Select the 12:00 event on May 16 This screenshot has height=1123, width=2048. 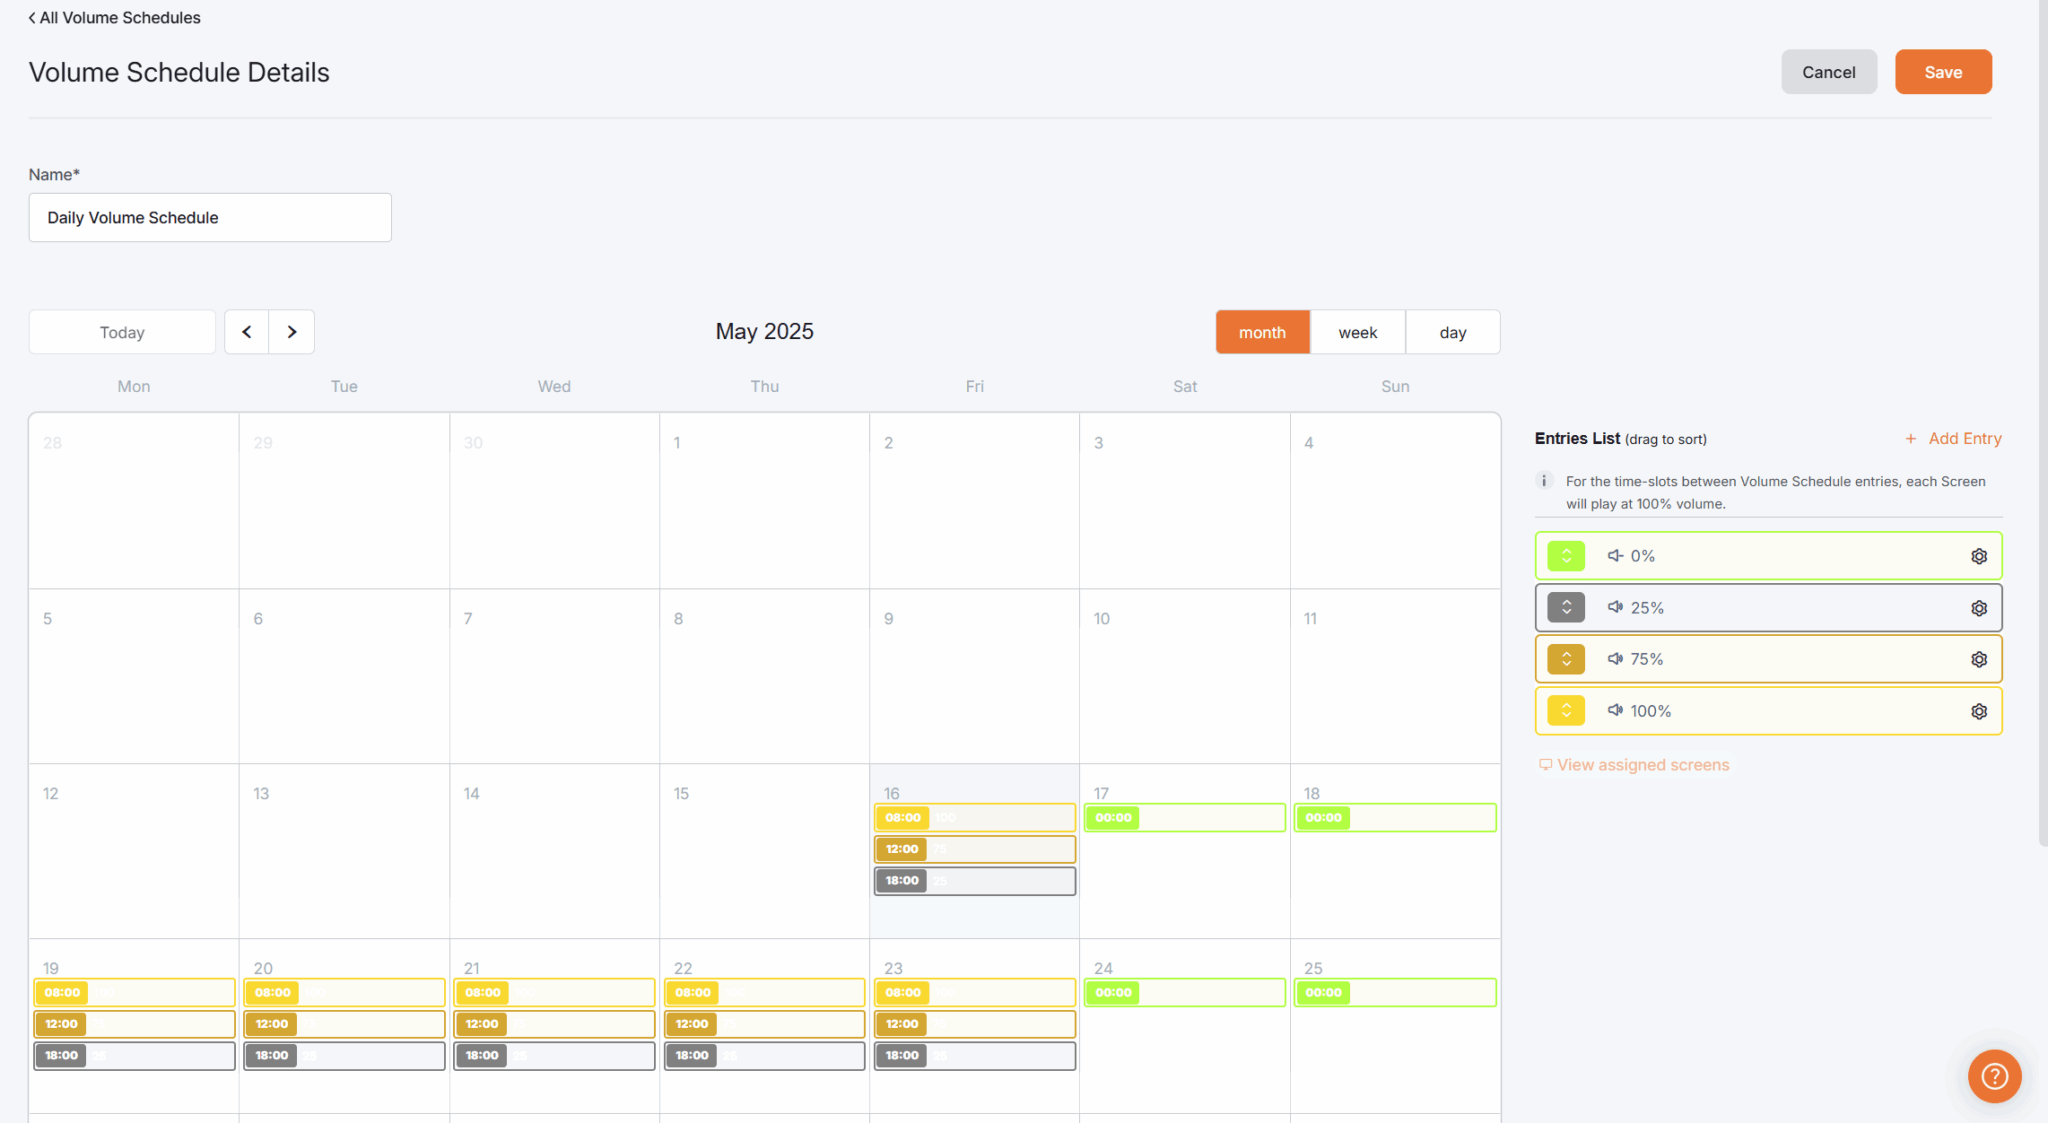pos(975,849)
